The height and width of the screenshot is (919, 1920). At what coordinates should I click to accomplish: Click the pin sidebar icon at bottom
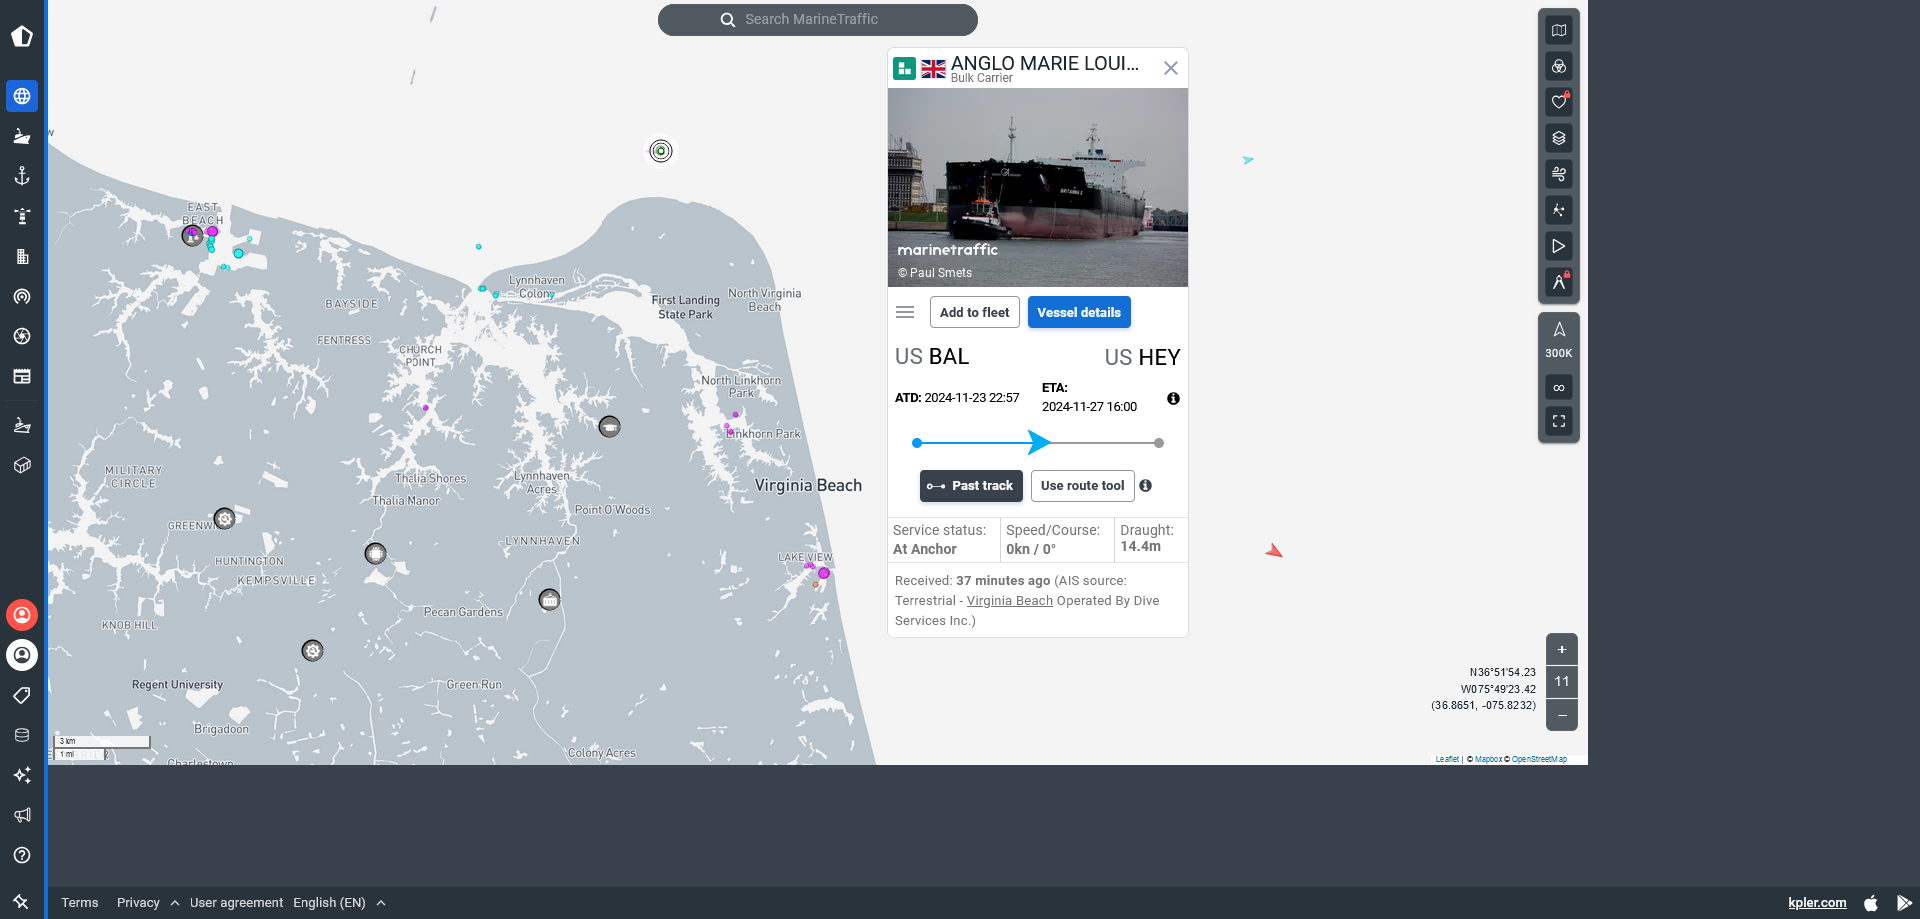pos(22,901)
